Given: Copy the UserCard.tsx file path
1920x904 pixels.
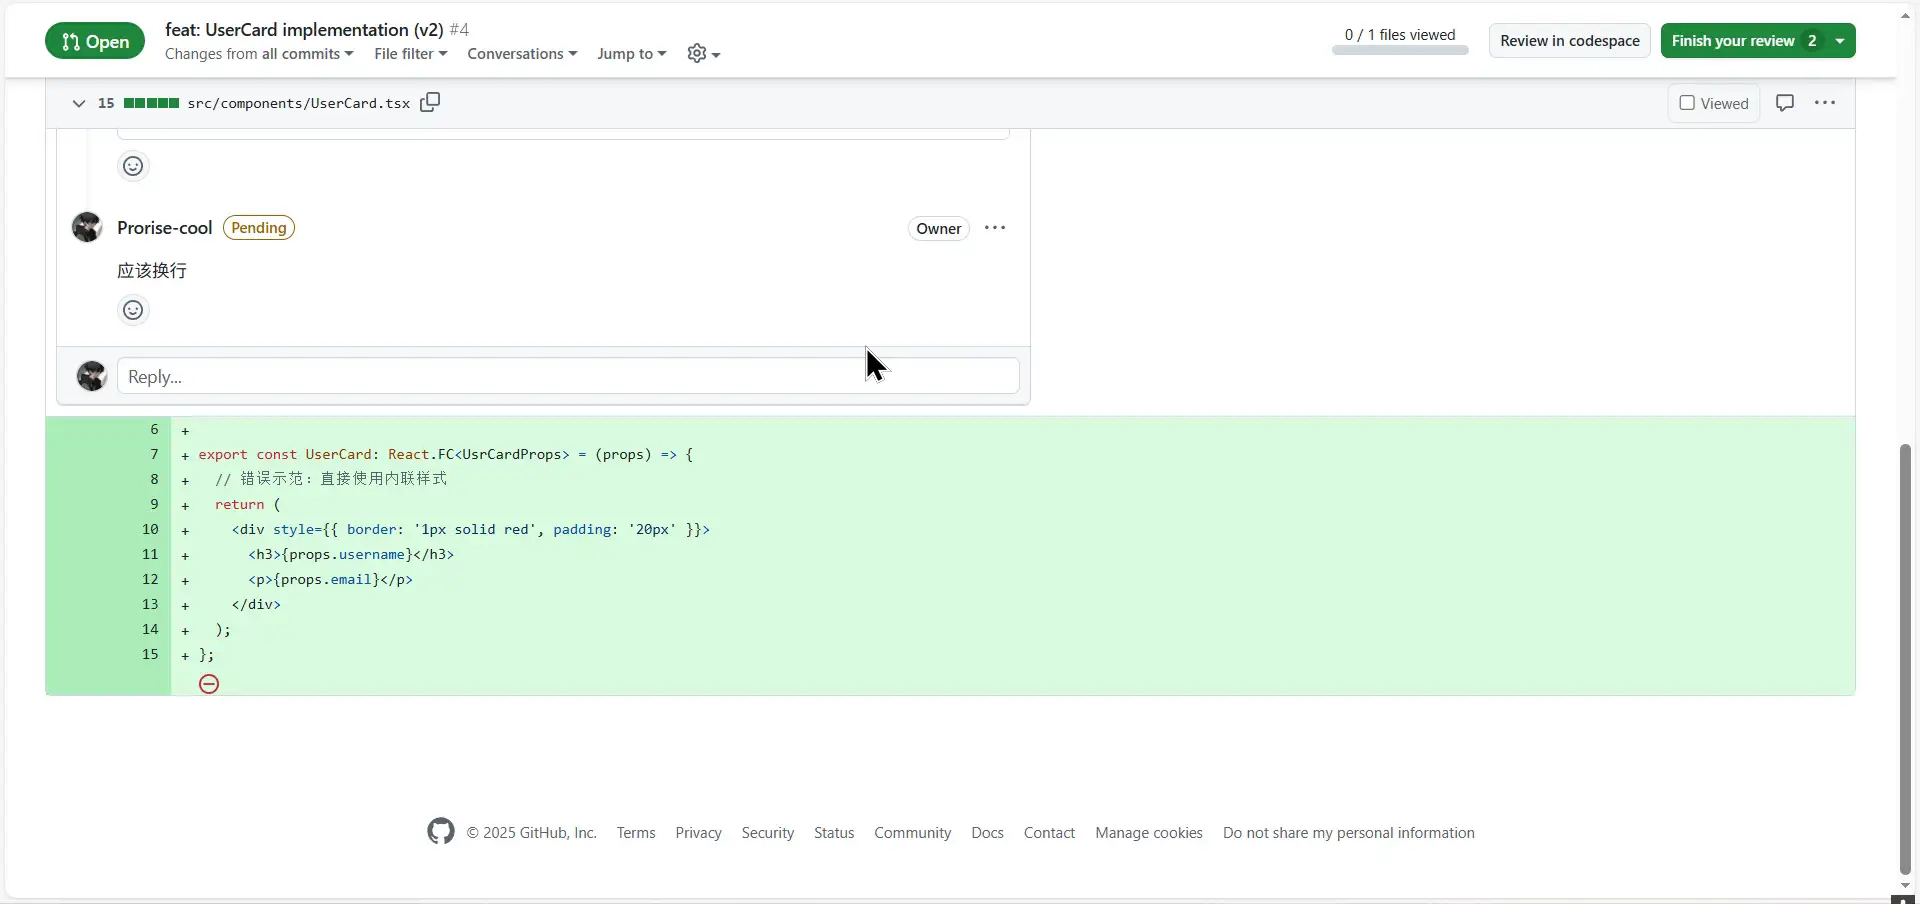Looking at the screenshot, I should click(430, 103).
